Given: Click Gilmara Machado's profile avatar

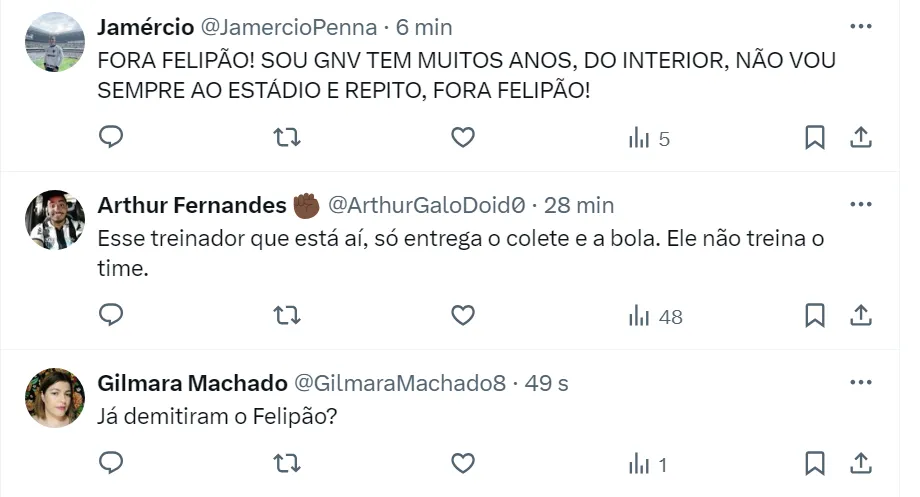Looking at the screenshot, I should [54, 398].
